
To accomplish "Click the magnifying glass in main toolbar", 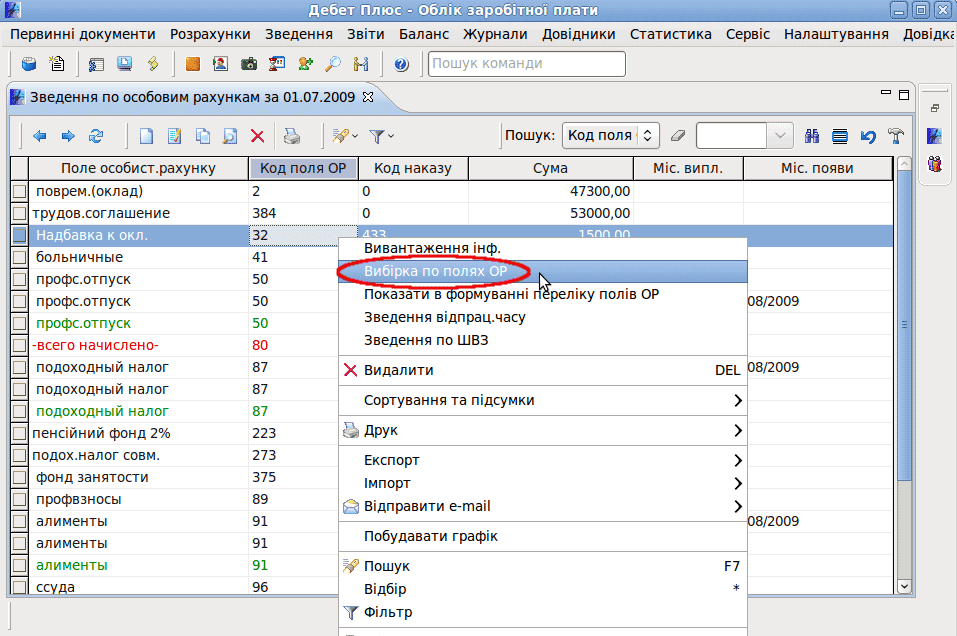I will click(333, 63).
